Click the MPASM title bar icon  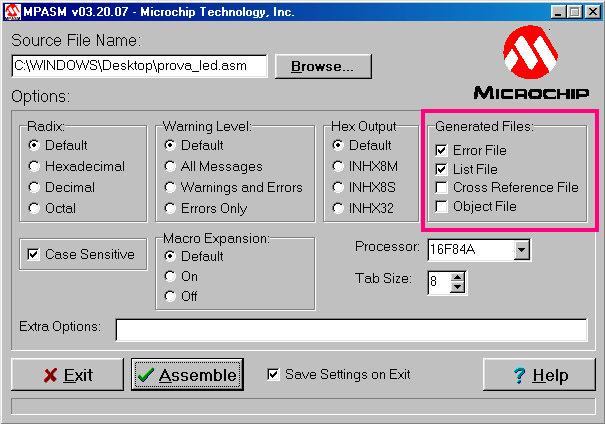tap(12, 12)
